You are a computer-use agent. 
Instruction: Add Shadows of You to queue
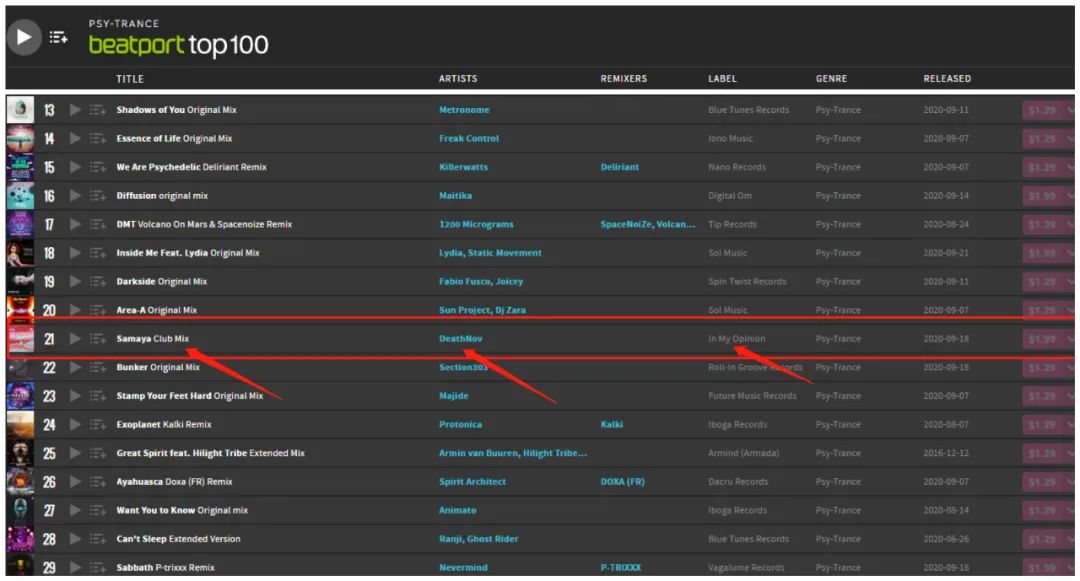click(97, 109)
